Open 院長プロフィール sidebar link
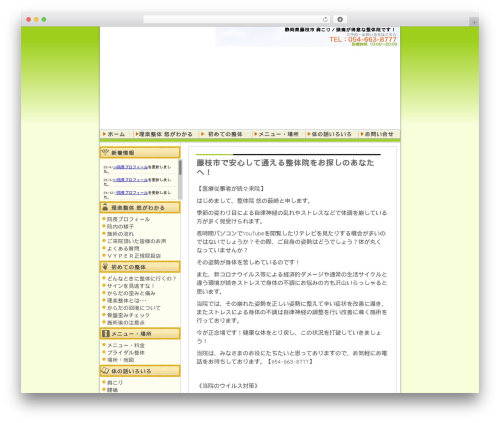The width and height of the screenshot is (500, 423). [128, 219]
